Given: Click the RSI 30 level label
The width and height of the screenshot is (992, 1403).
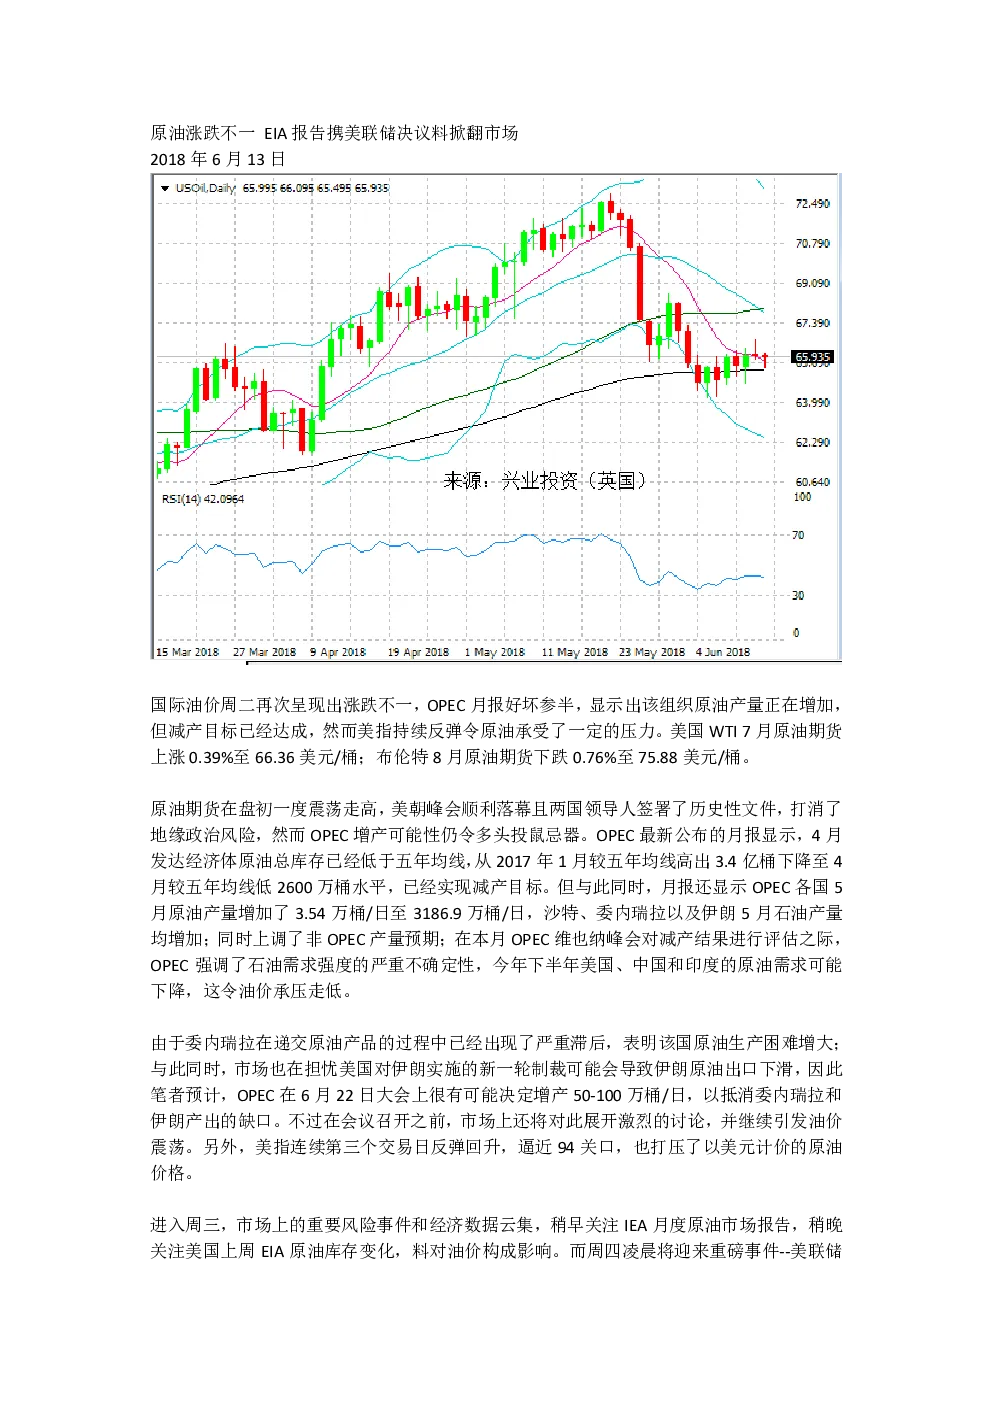Looking at the screenshot, I should pyautogui.click(x=798, y=596).
